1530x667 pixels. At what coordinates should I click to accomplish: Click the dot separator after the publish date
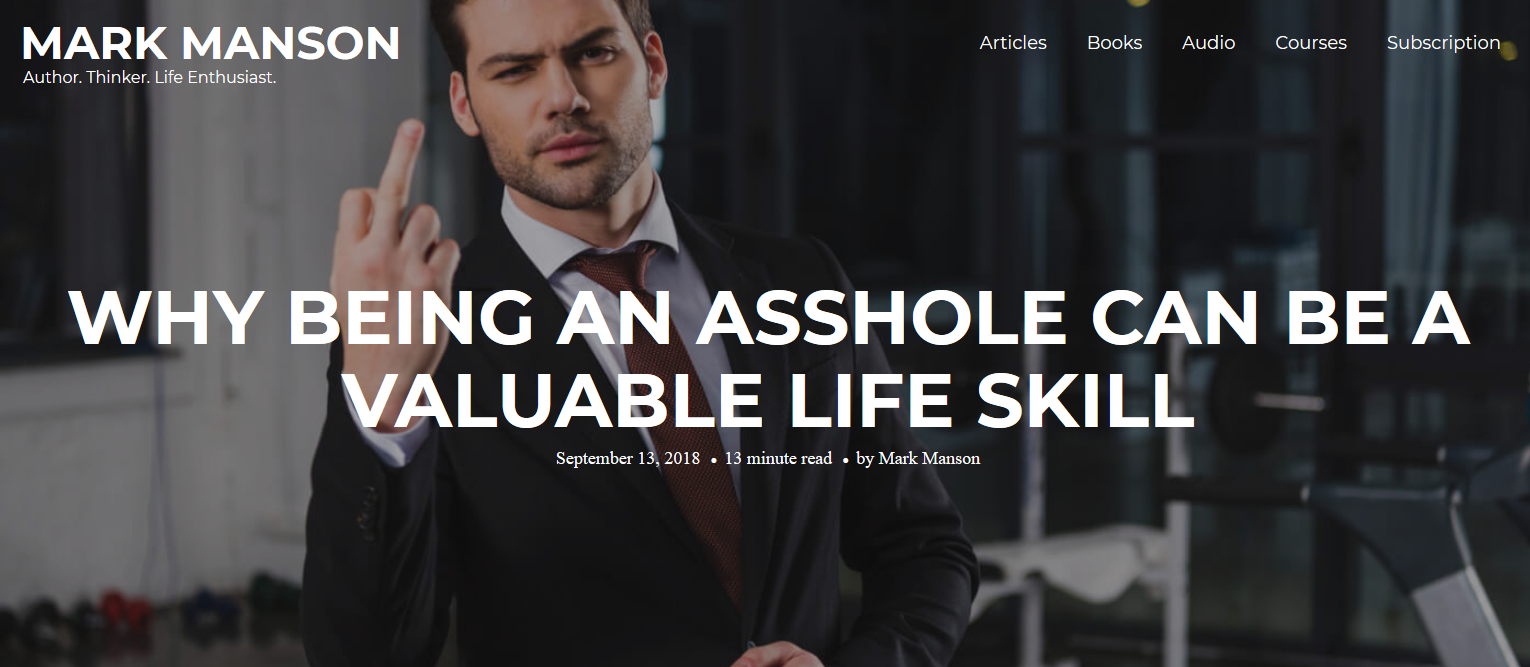713,461
